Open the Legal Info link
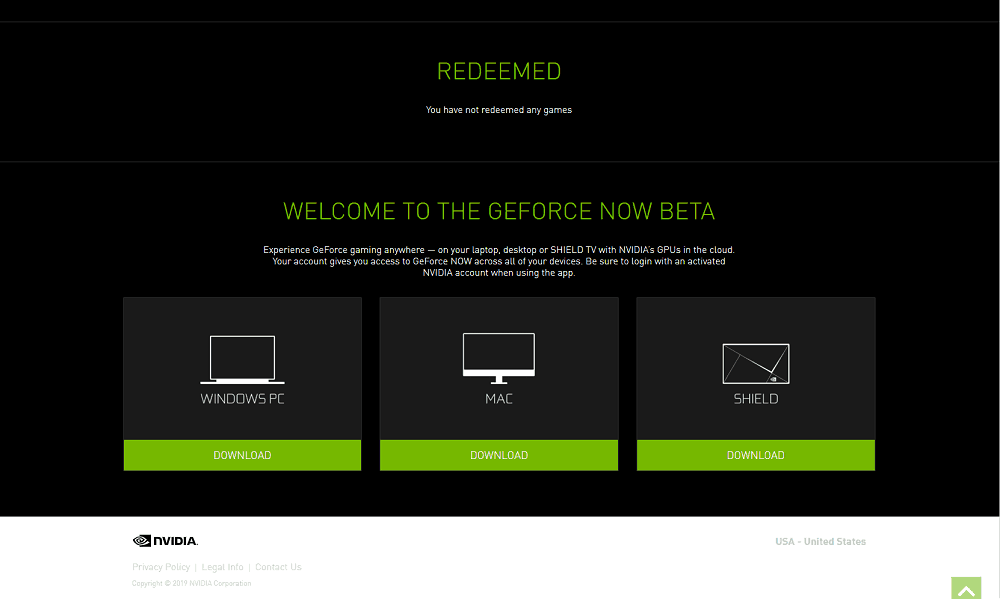Image resolution: width=1000 pixels, height=599 pixels. [223, 567]
